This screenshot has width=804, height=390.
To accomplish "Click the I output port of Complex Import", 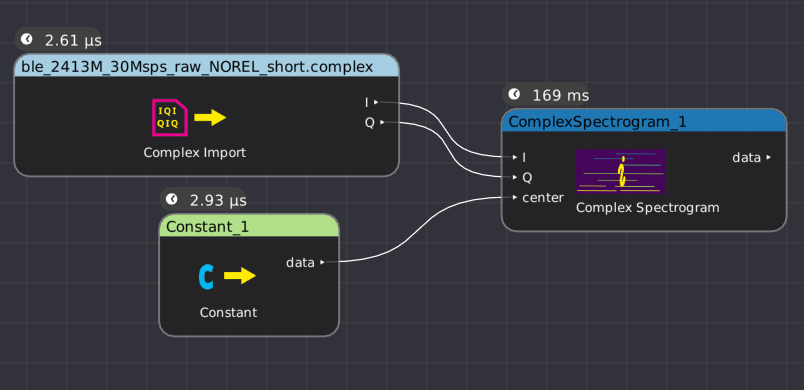I will pyautogui.click(x=376, y=102).
